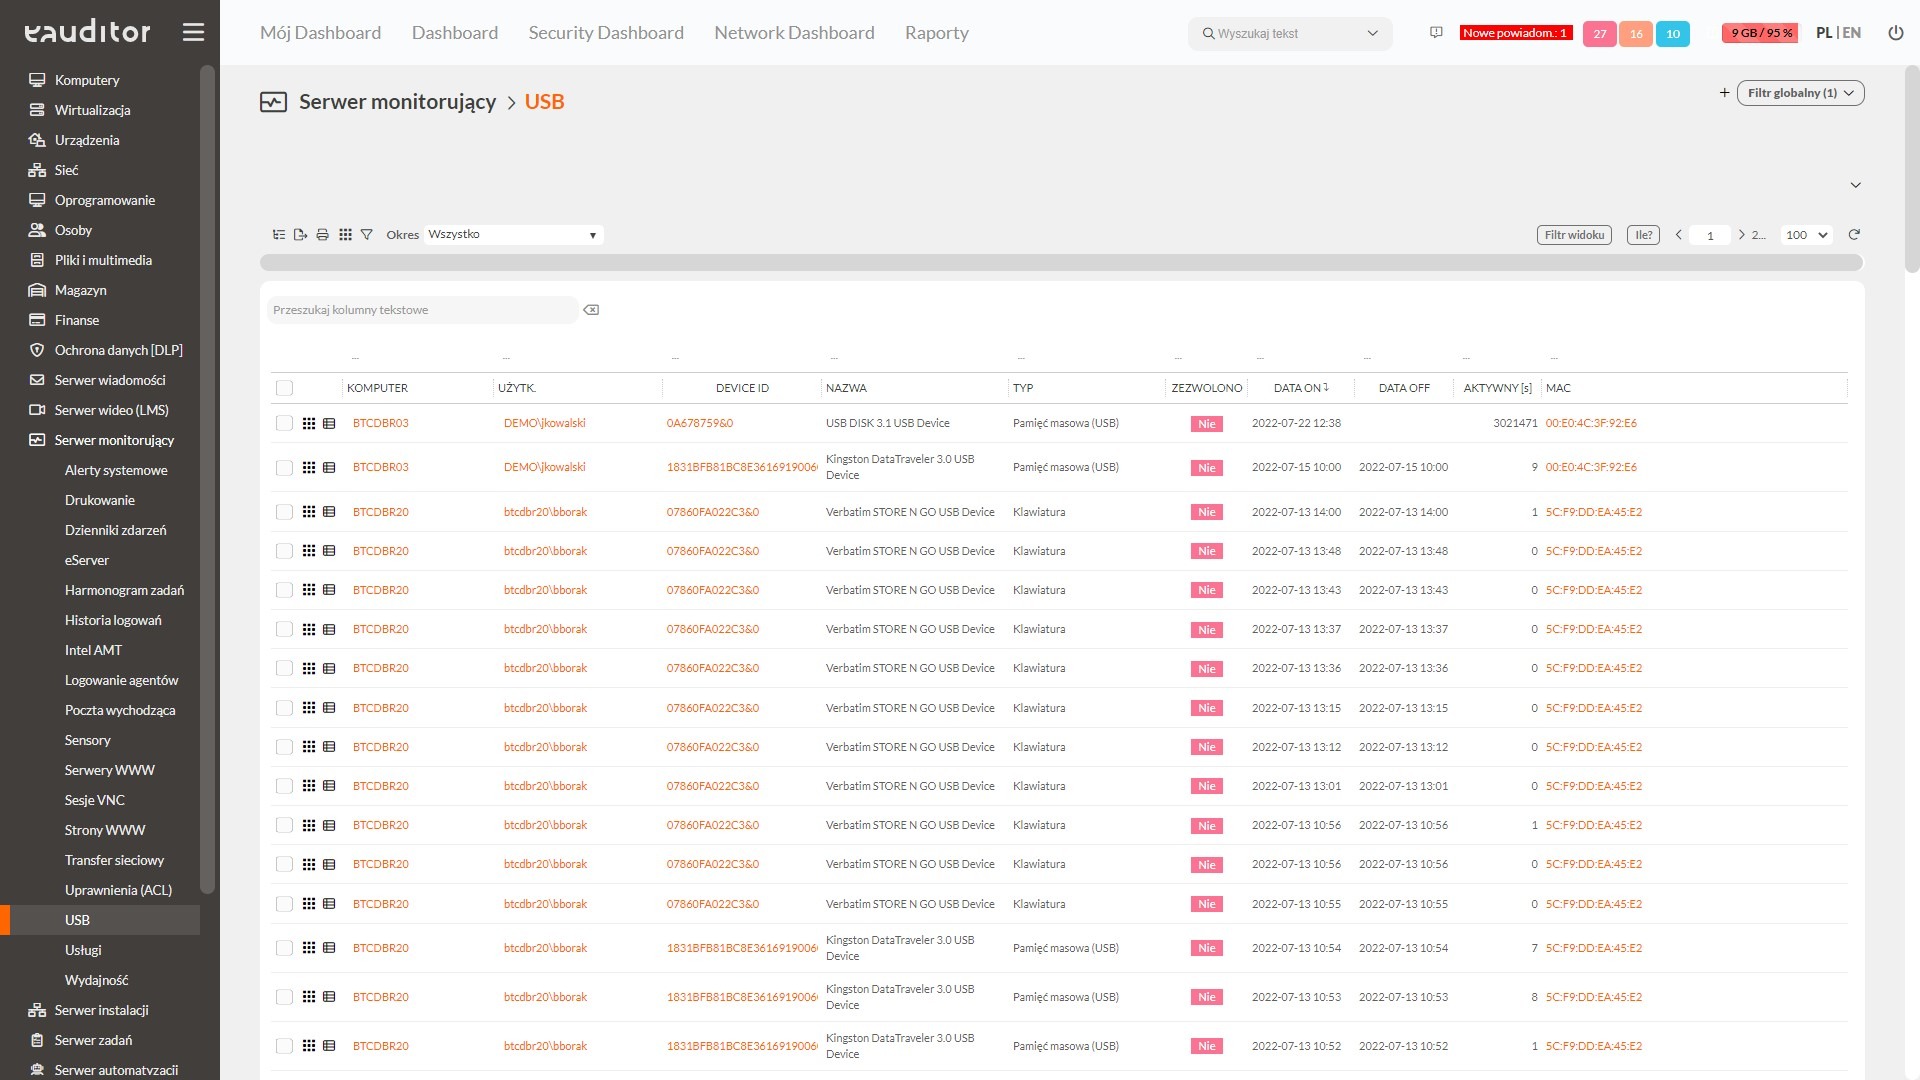Click the export file icon in the toolbar
The width and height of the screenshot is (1920, 1080).
click(x=300, y=235)
